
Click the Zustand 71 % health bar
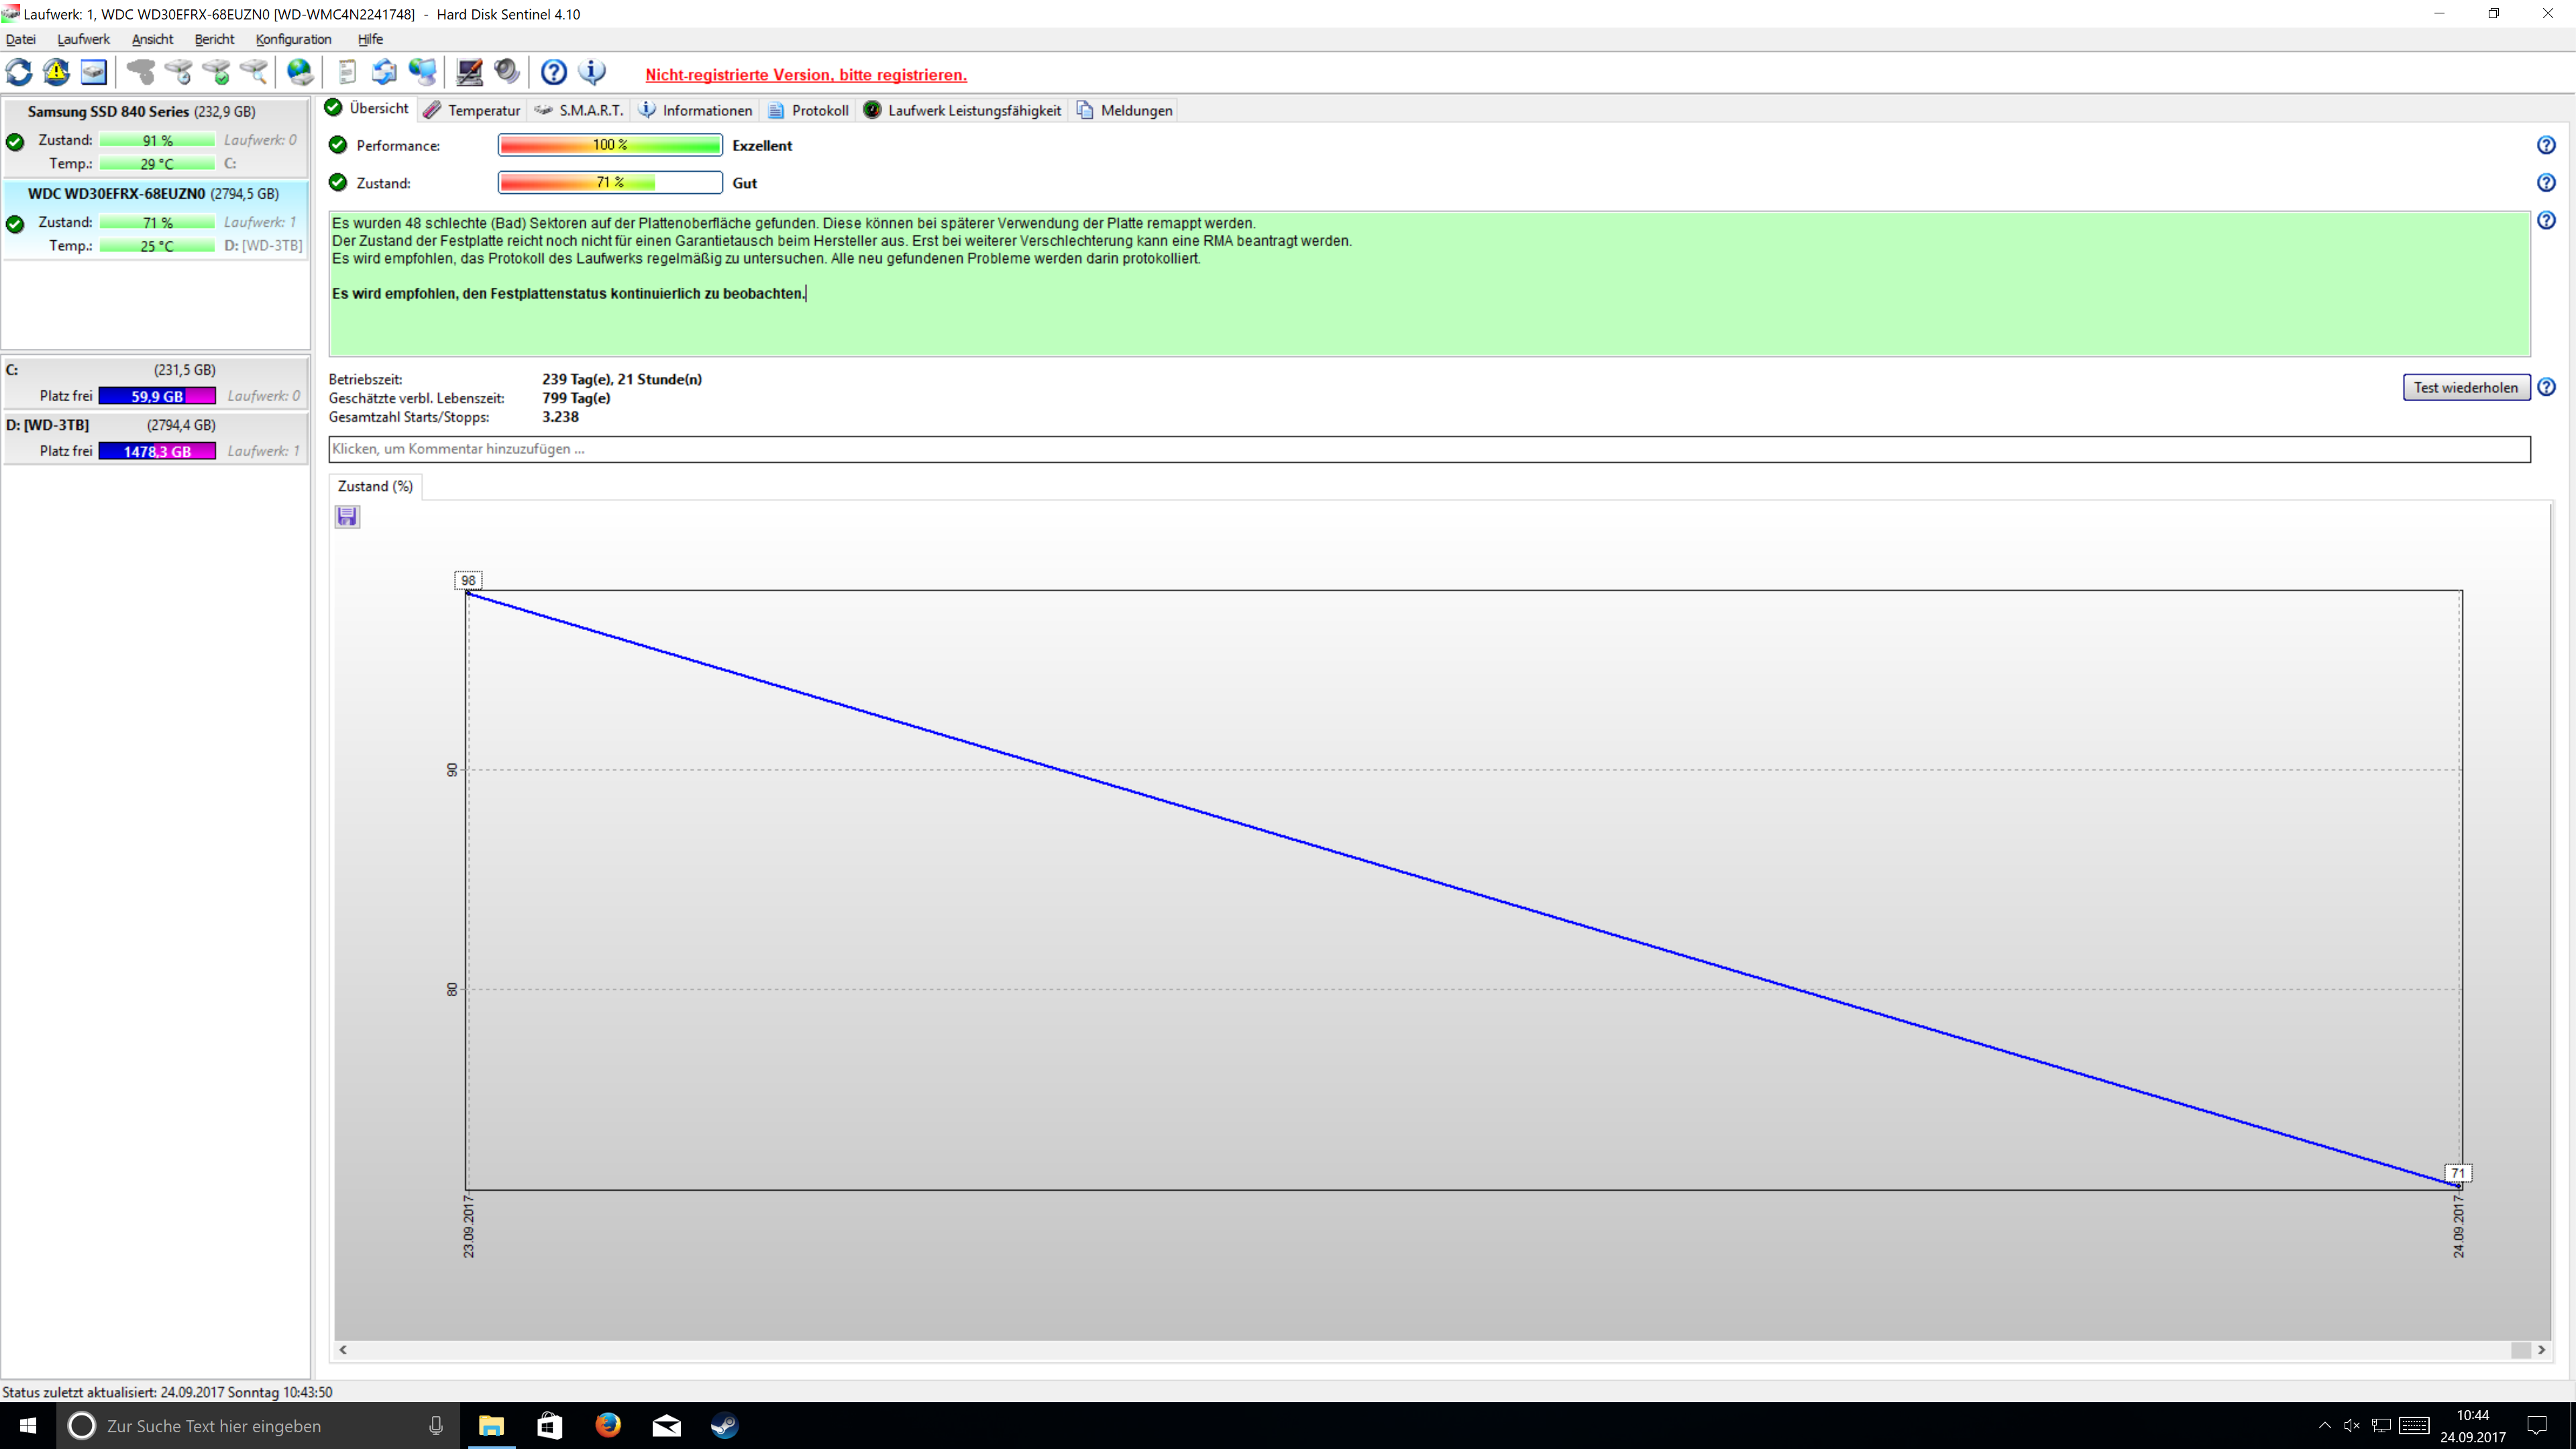pos(610,182)
